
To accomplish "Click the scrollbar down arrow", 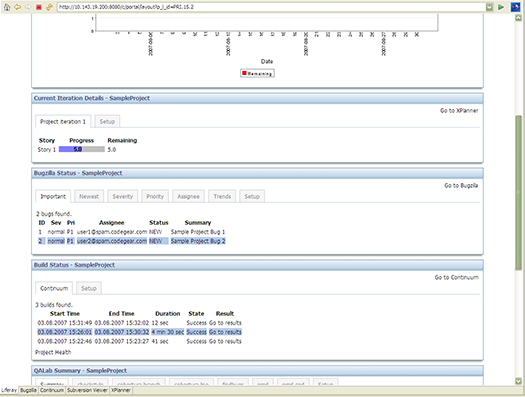I will pyautogui.click(x=518, y=381).
